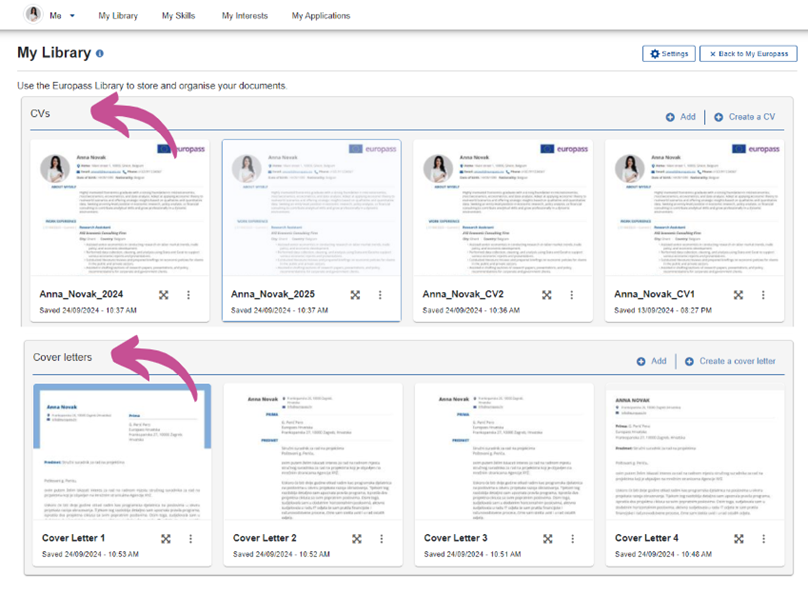This screenshot has width=808, height=596.
Task: Open more options for Cover Letter 4
Action: [764, 538]
